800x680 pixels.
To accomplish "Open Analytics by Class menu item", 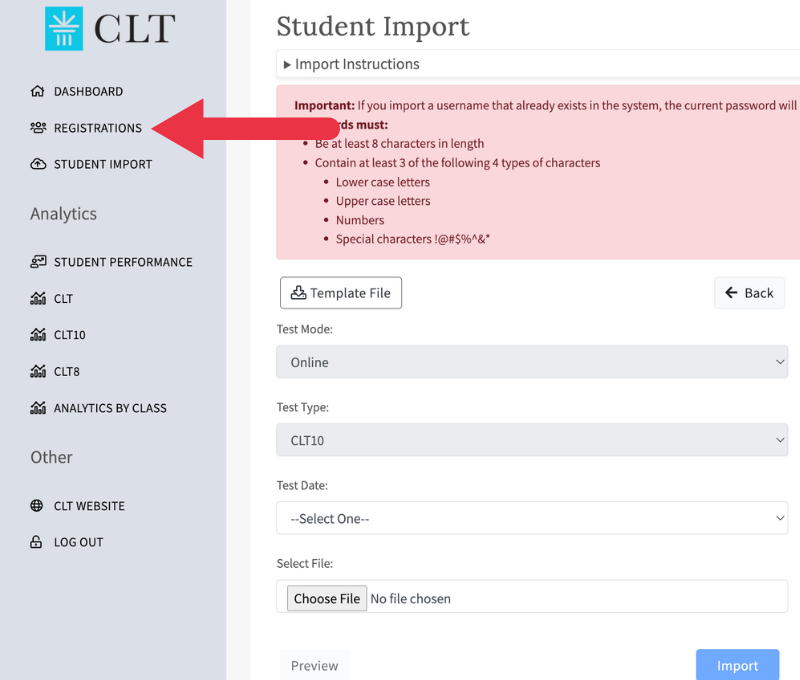I will tap(110, 408).
